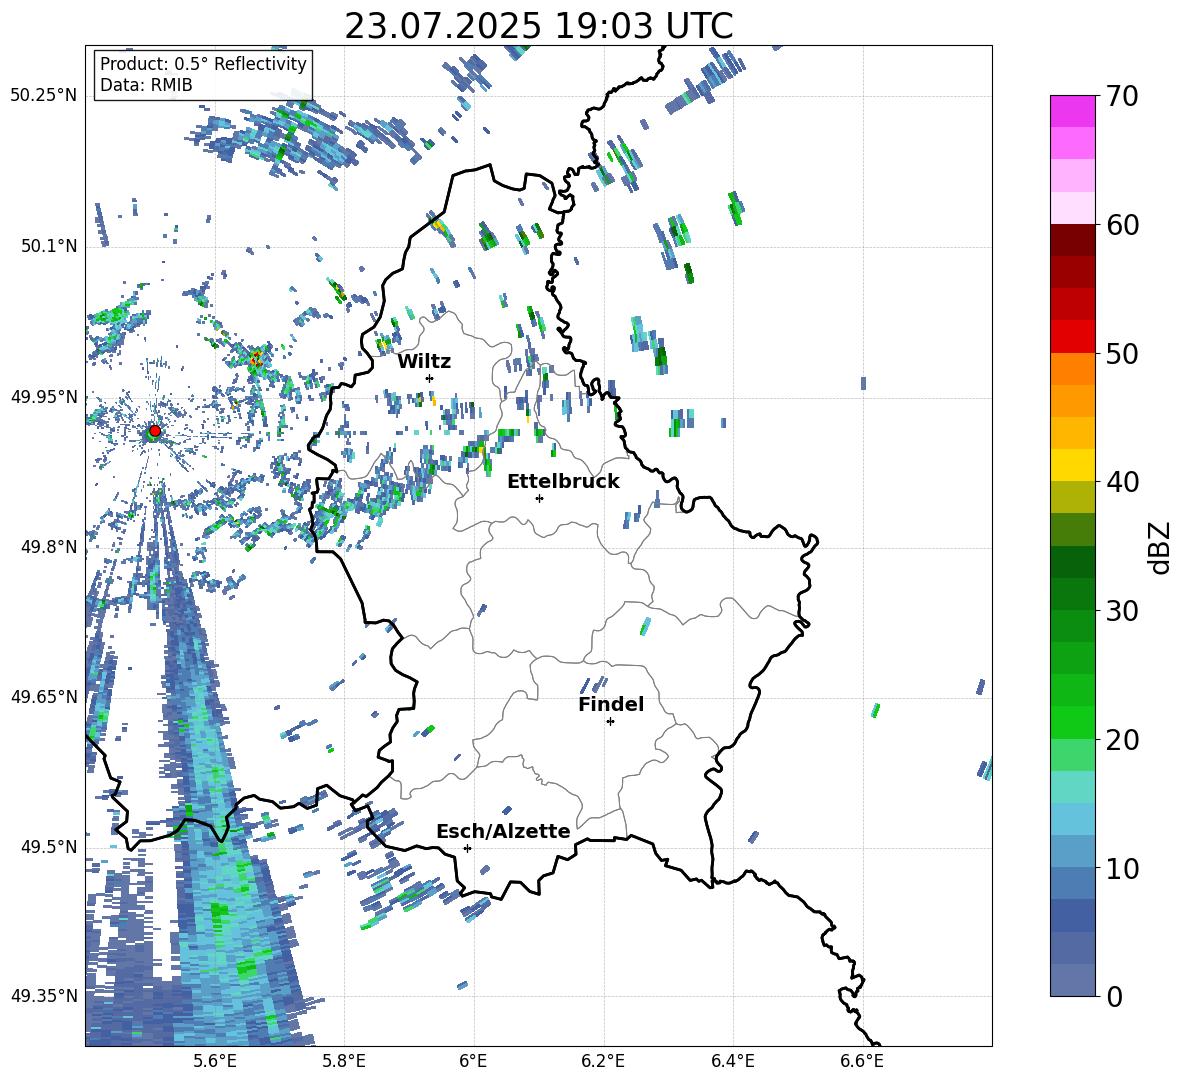Viewport: 1184px width, 1081px height.
Task: Click the colorbar tick label 30
Action: [1122, 611]
